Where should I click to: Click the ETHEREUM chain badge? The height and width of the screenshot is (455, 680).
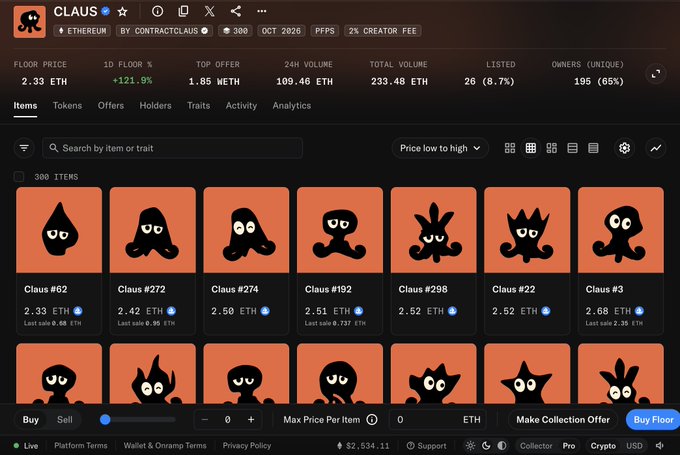coord(82,31)
